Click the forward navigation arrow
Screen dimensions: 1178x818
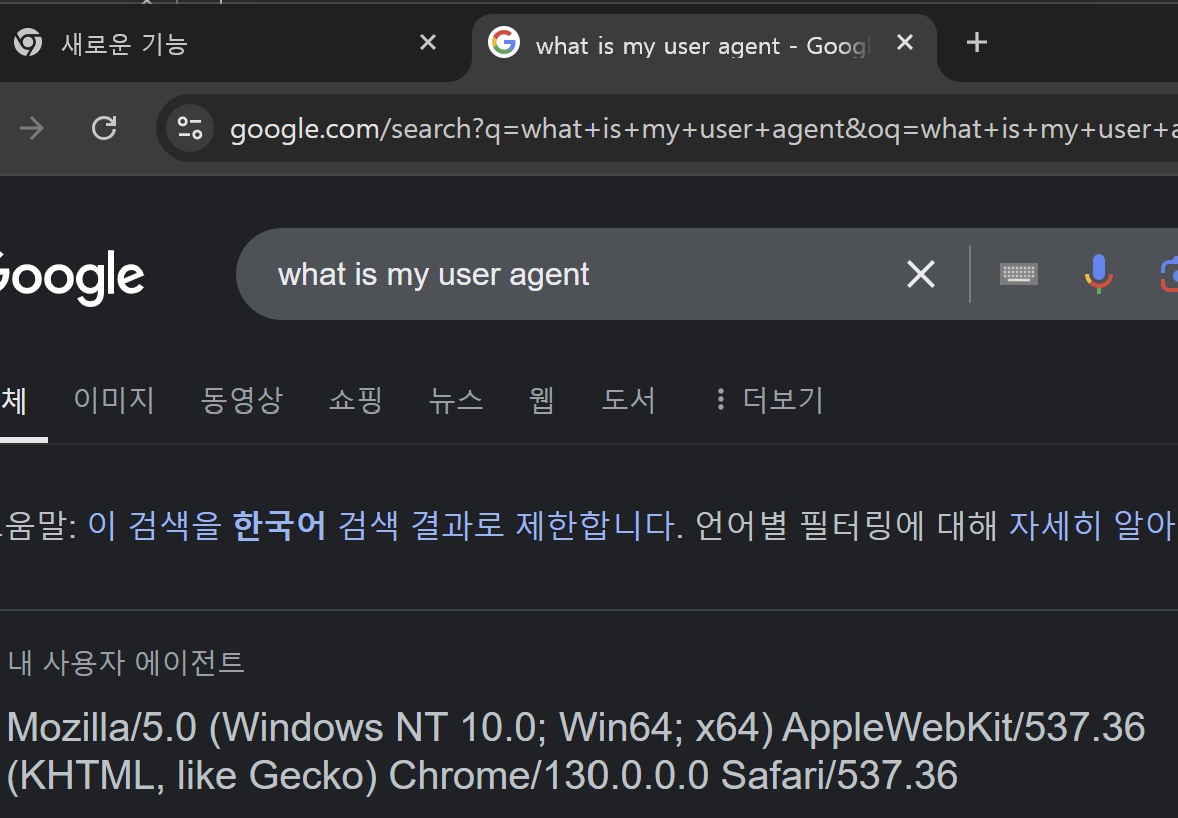pyautogui.click(x=32, y=128)
